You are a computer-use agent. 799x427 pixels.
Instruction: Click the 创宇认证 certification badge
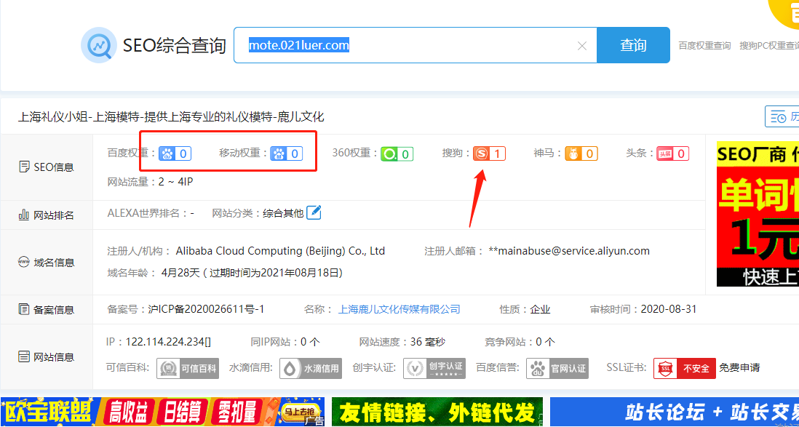[x=435, y=368]
